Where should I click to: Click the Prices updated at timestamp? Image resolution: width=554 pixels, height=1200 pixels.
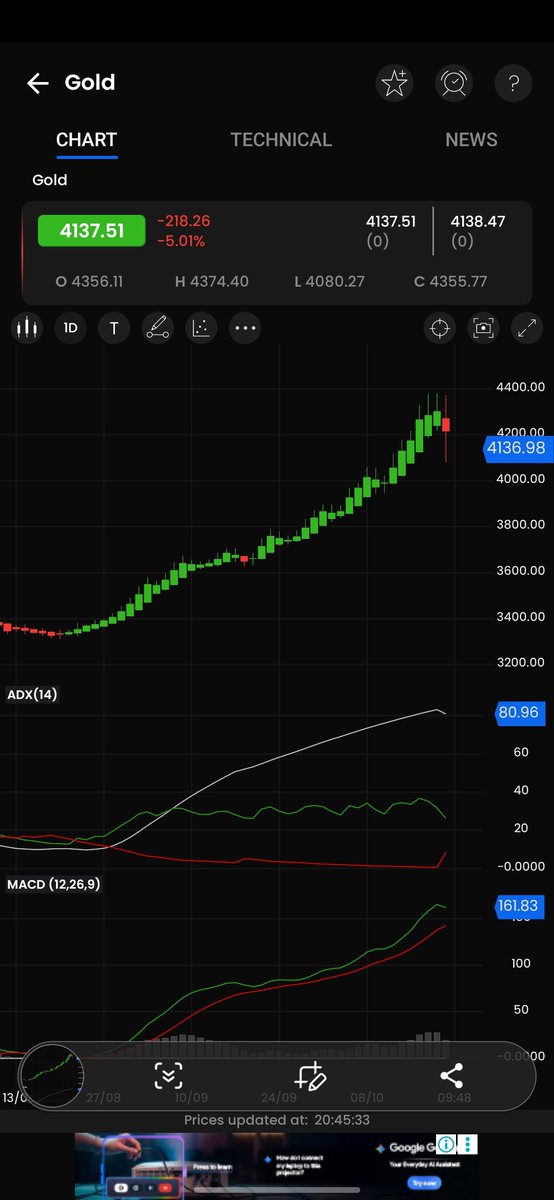click(x=277, y=1120)
